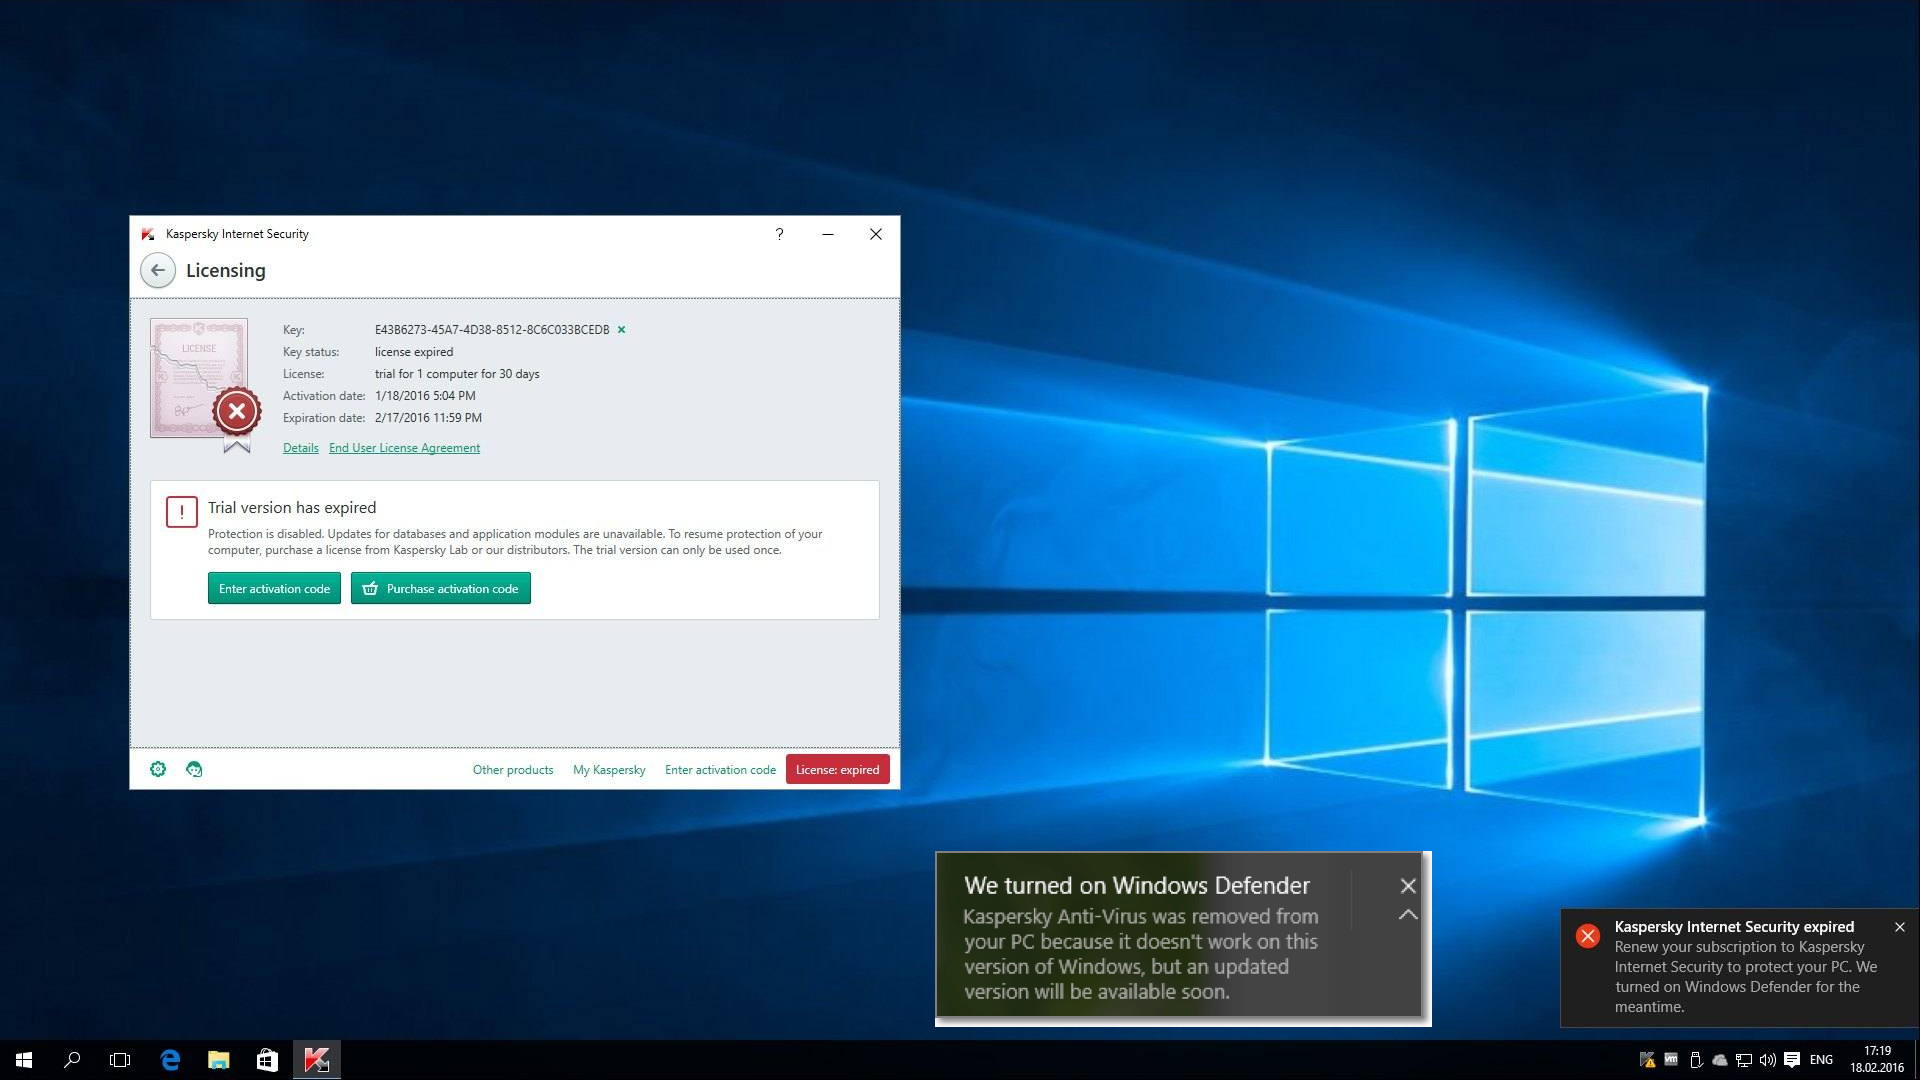Image resolution: width=1920 pixels, height=1080 pixels.
Task: Click 'Trial version has expired' heading
Action: click(292, 508)
